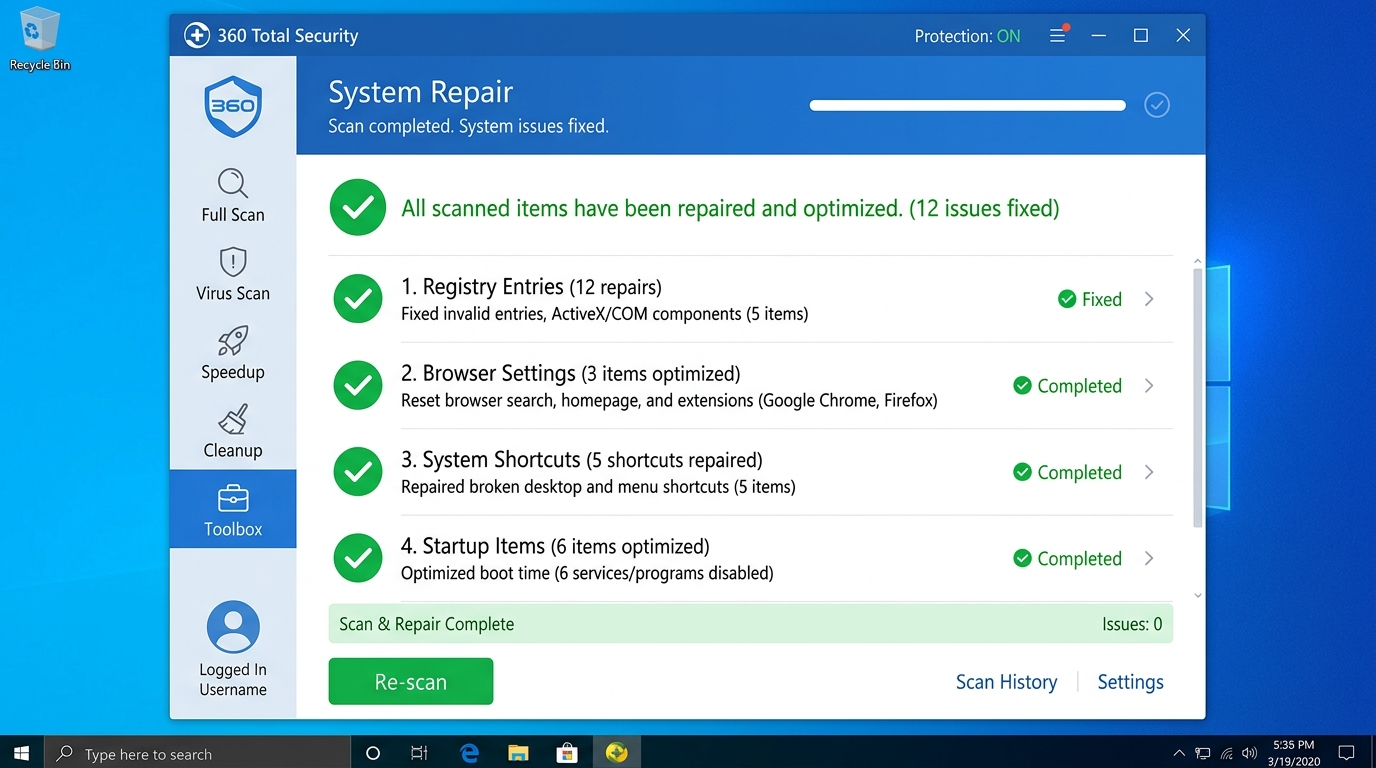
Task: Open Settings from the bottom bar
Action: pyautogui.click(x=1129, y=681)
